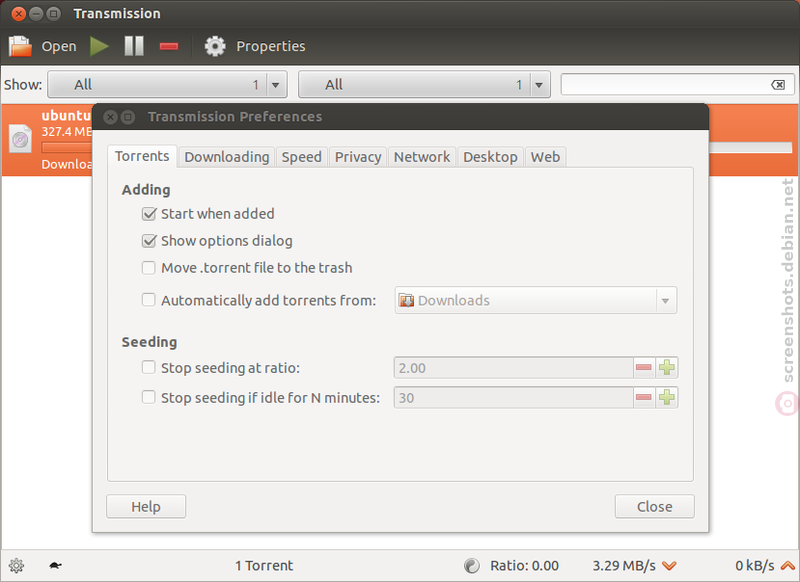This screenshot has height=582, width=800.
Task: Open the Privacy tab
Action: pyautogui.click(x=358, y=157)
